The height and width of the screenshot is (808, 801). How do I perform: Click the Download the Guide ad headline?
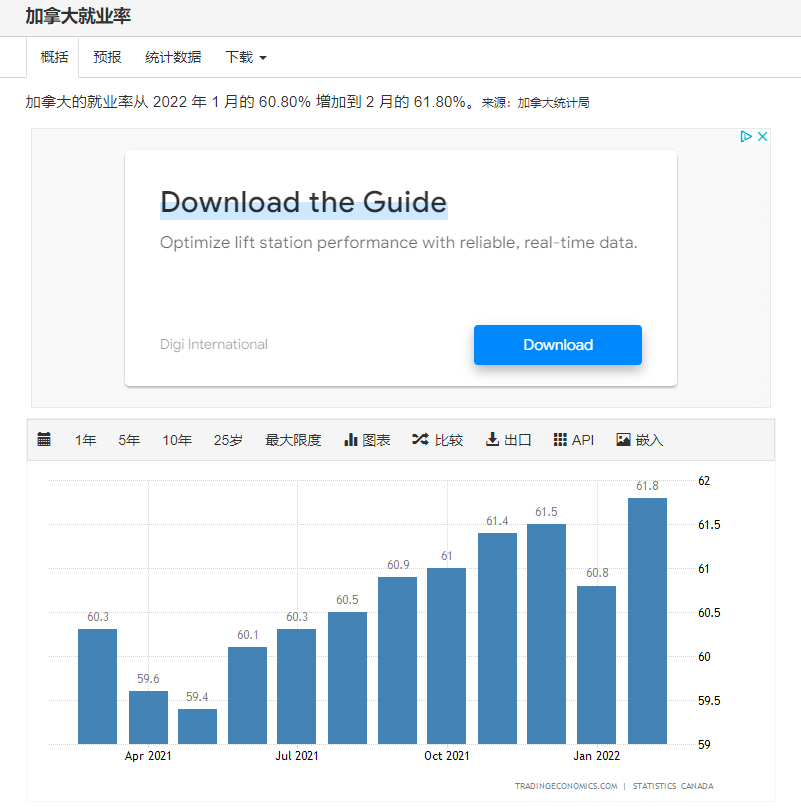click(x=304, y=202)
